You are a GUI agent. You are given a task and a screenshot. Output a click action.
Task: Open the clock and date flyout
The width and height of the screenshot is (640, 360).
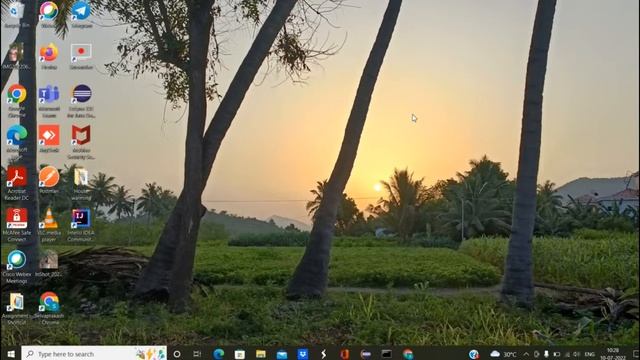[x=613, y=354]
